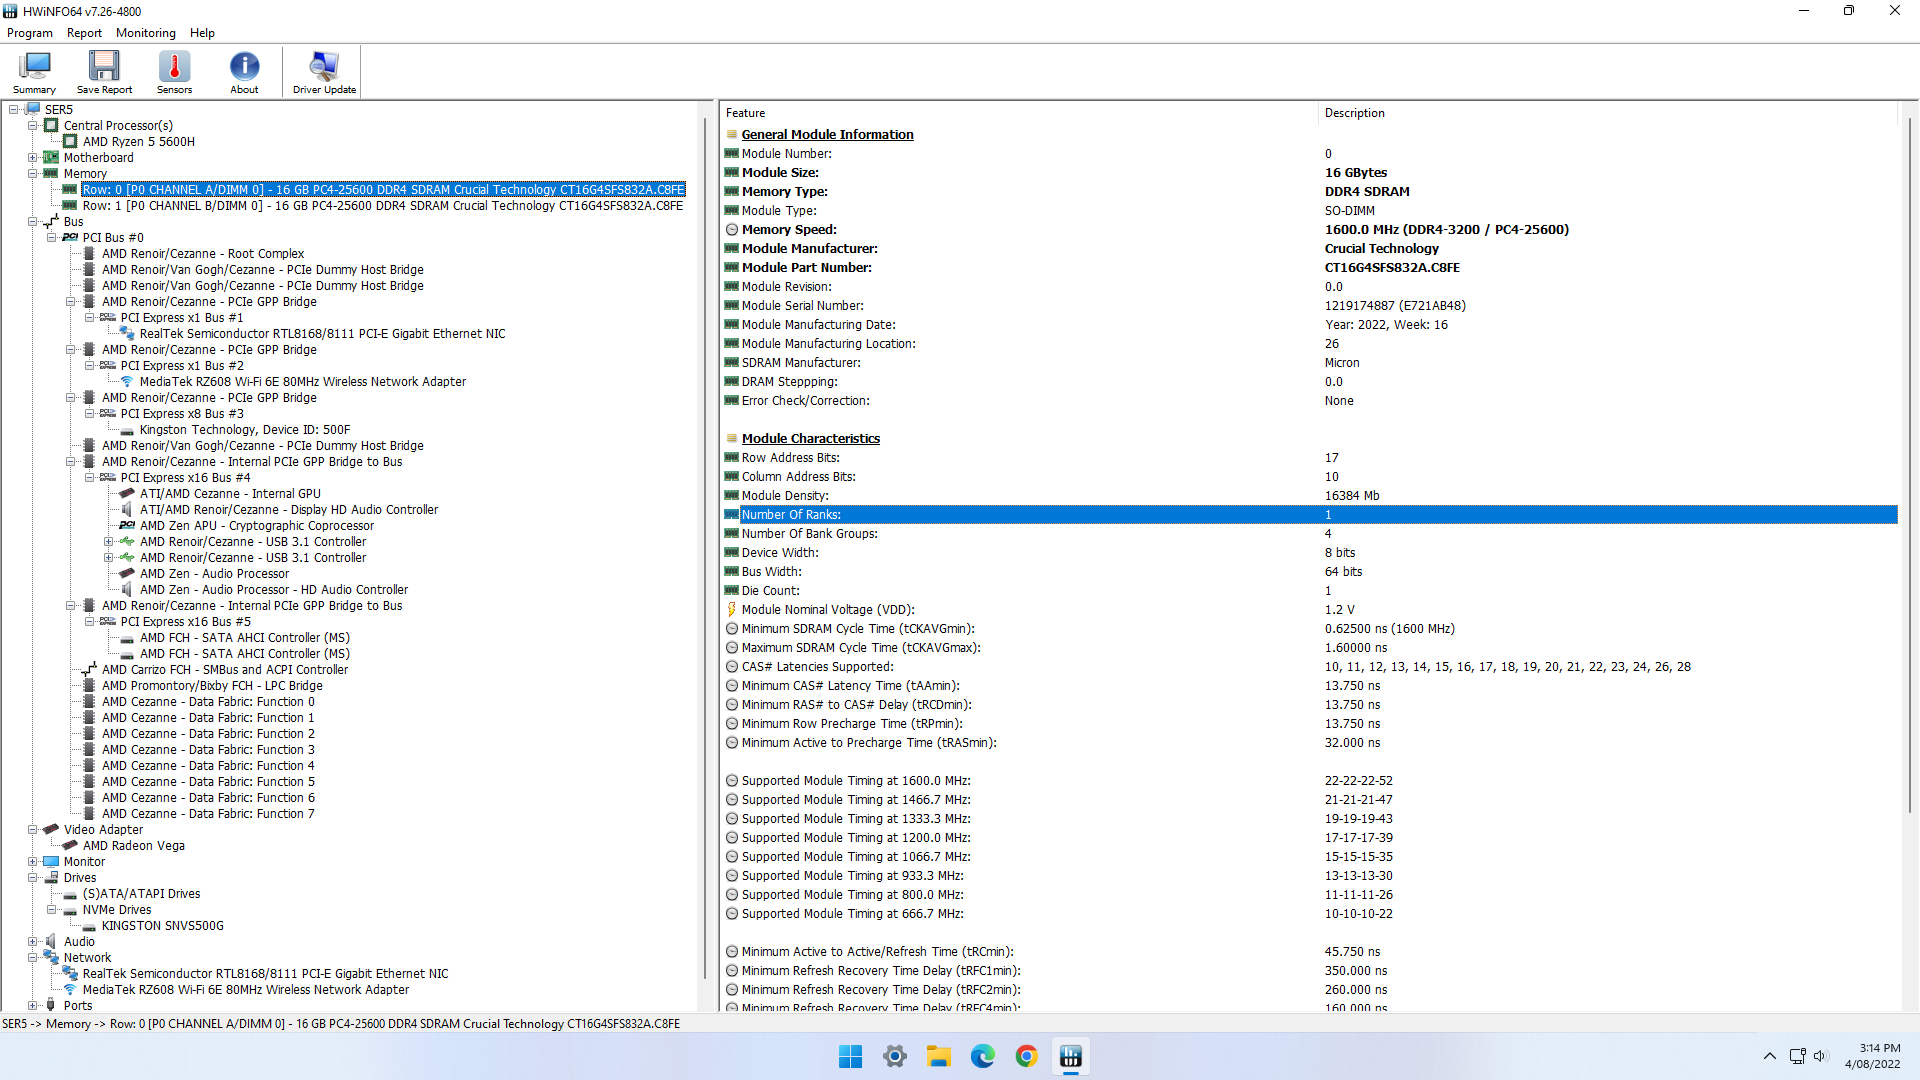The width and height of the screenshot is (1920, 1080).
Task: Open the Program menu
Action: 30,33
